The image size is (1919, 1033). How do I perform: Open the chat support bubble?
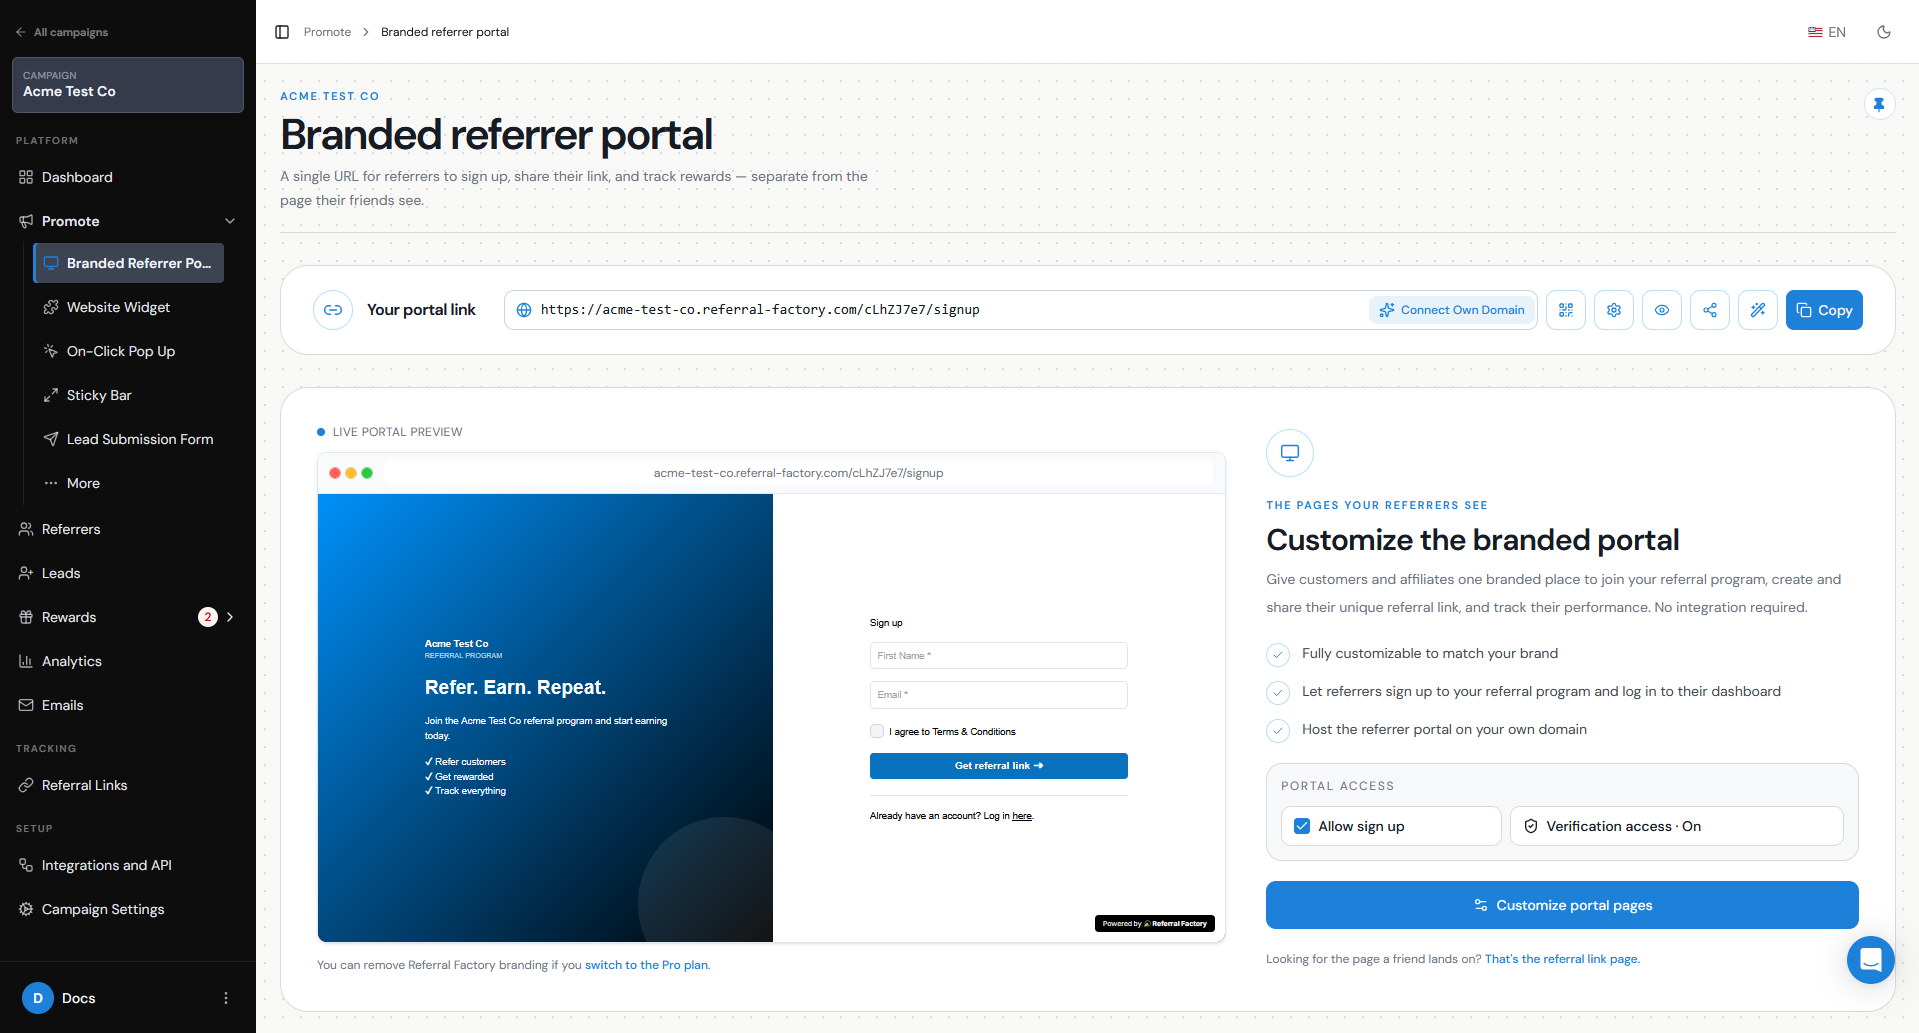[1870, 960]
